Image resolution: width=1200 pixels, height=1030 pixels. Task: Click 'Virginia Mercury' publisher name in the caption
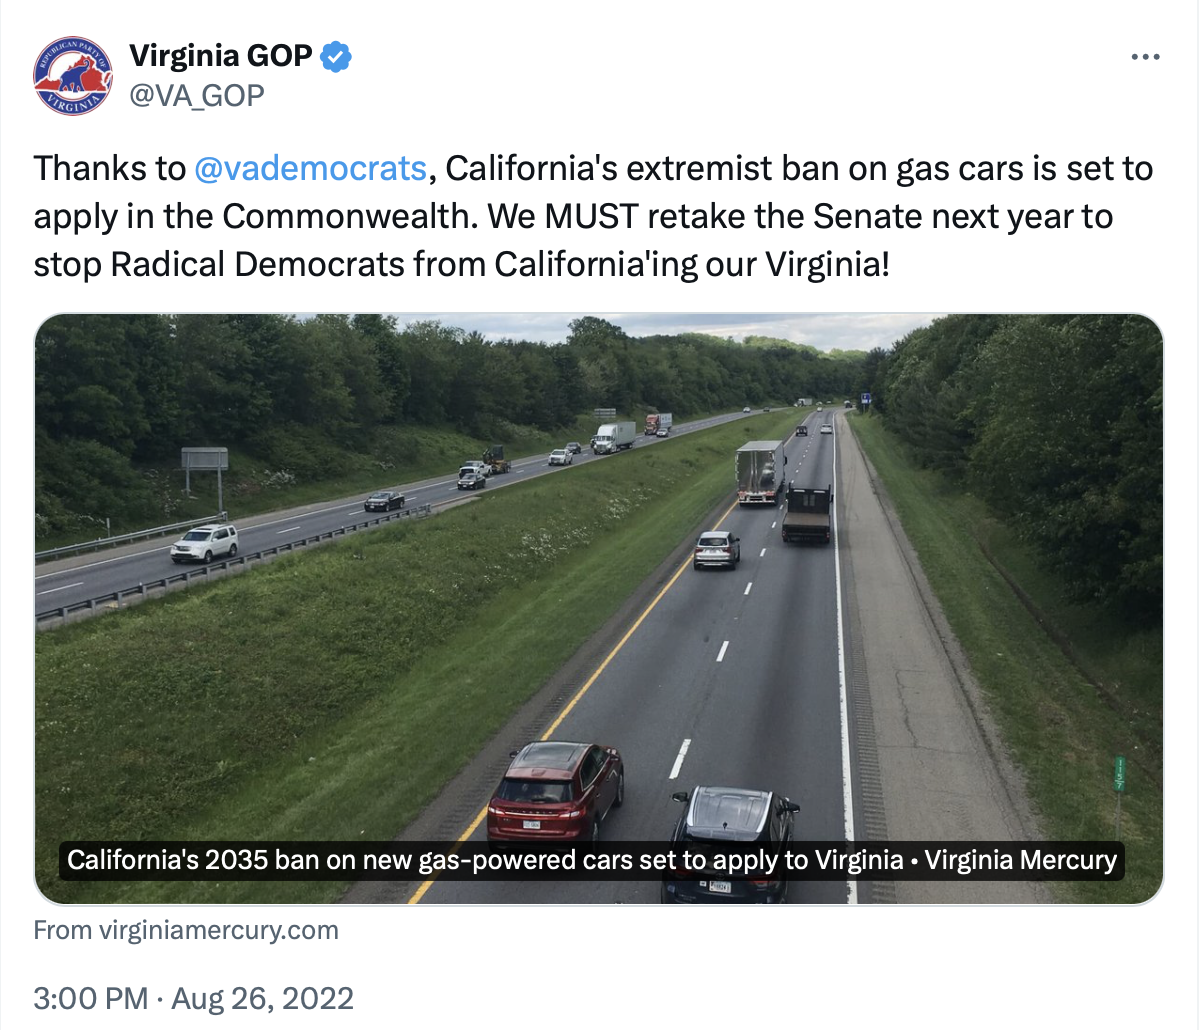[x=1019, y=859]
